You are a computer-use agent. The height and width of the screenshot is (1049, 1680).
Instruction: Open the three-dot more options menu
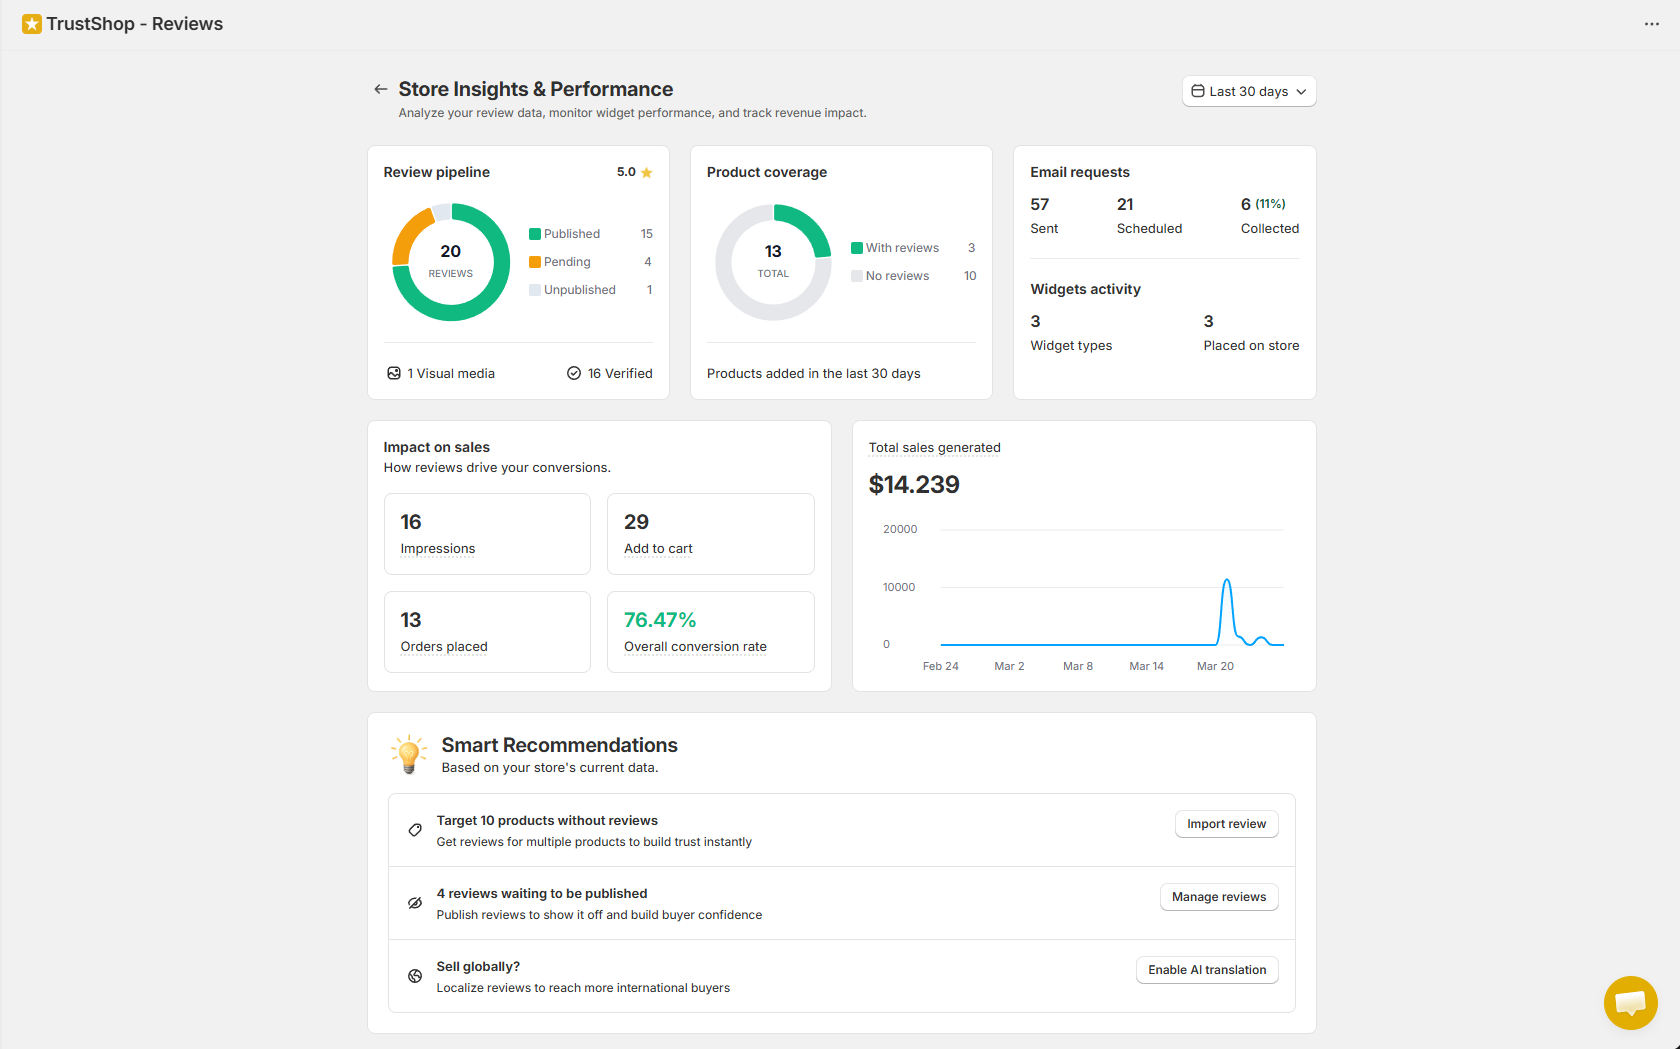tap(1651, 24)
